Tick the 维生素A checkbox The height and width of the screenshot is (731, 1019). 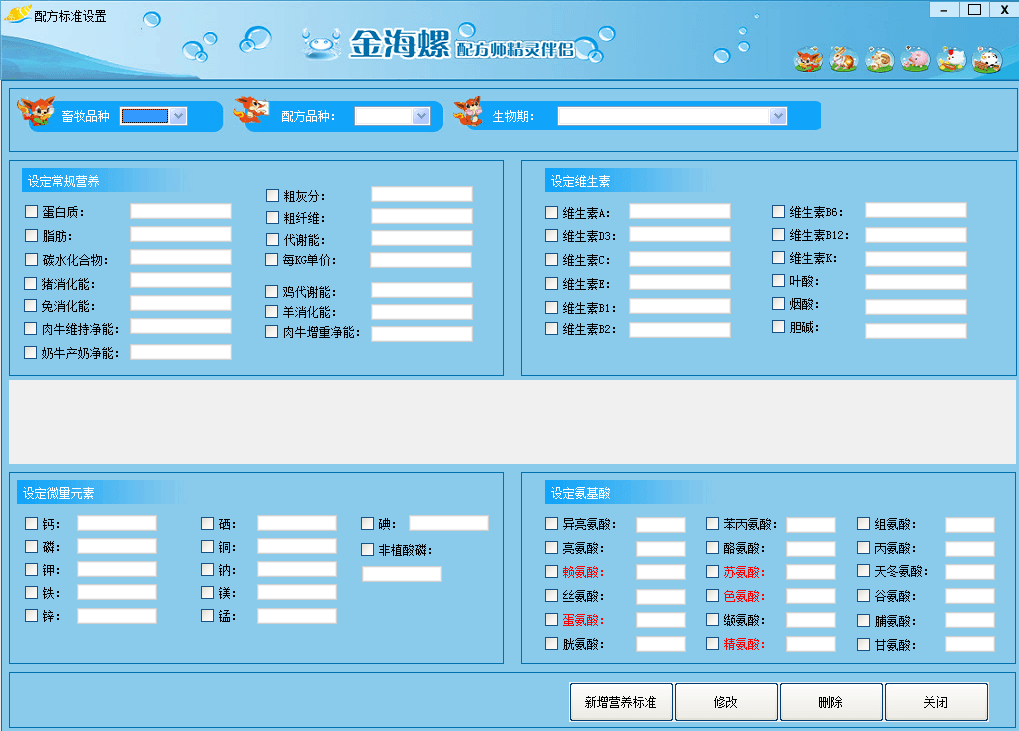click(552, 212)
